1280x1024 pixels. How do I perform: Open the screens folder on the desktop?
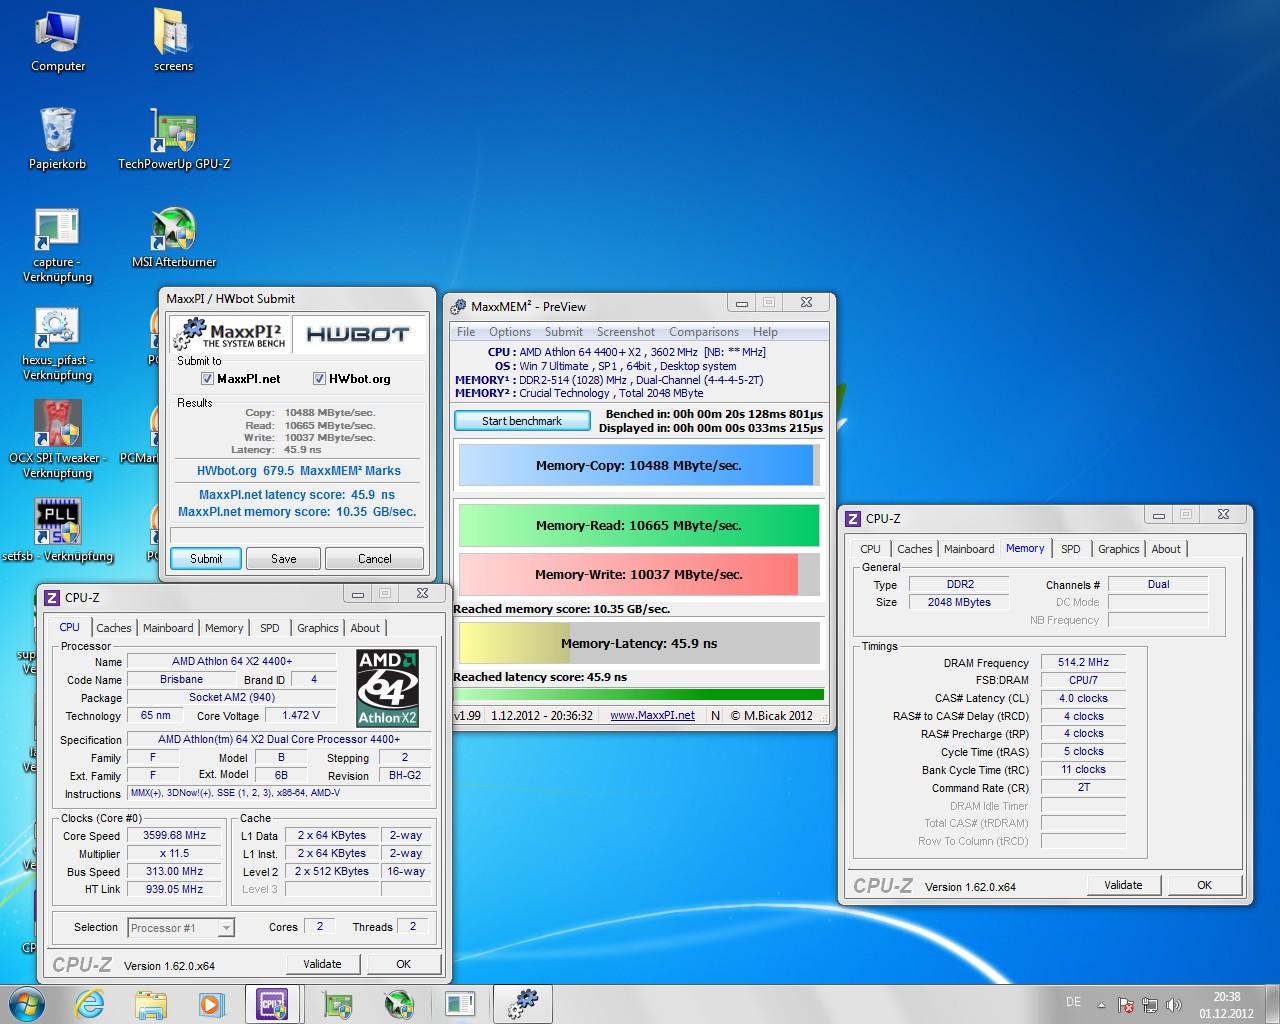pyautogui.click(x=173, y=41)
